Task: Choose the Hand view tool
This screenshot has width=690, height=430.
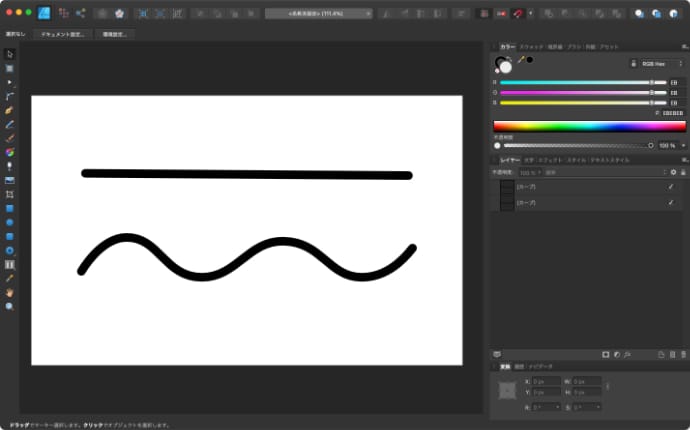Action: click(10, 293)
